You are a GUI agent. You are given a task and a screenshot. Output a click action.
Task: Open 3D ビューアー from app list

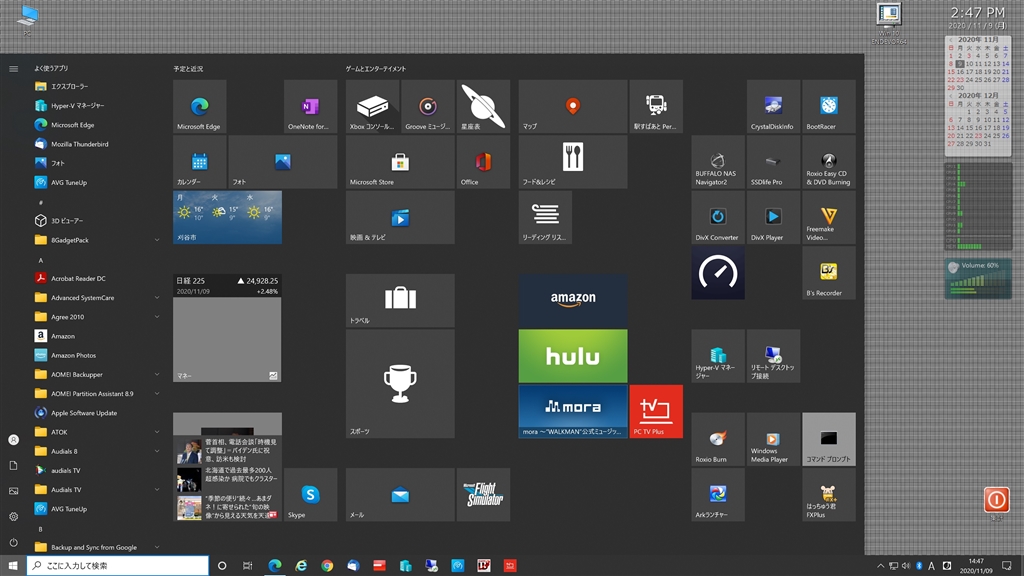pos(98,221)
